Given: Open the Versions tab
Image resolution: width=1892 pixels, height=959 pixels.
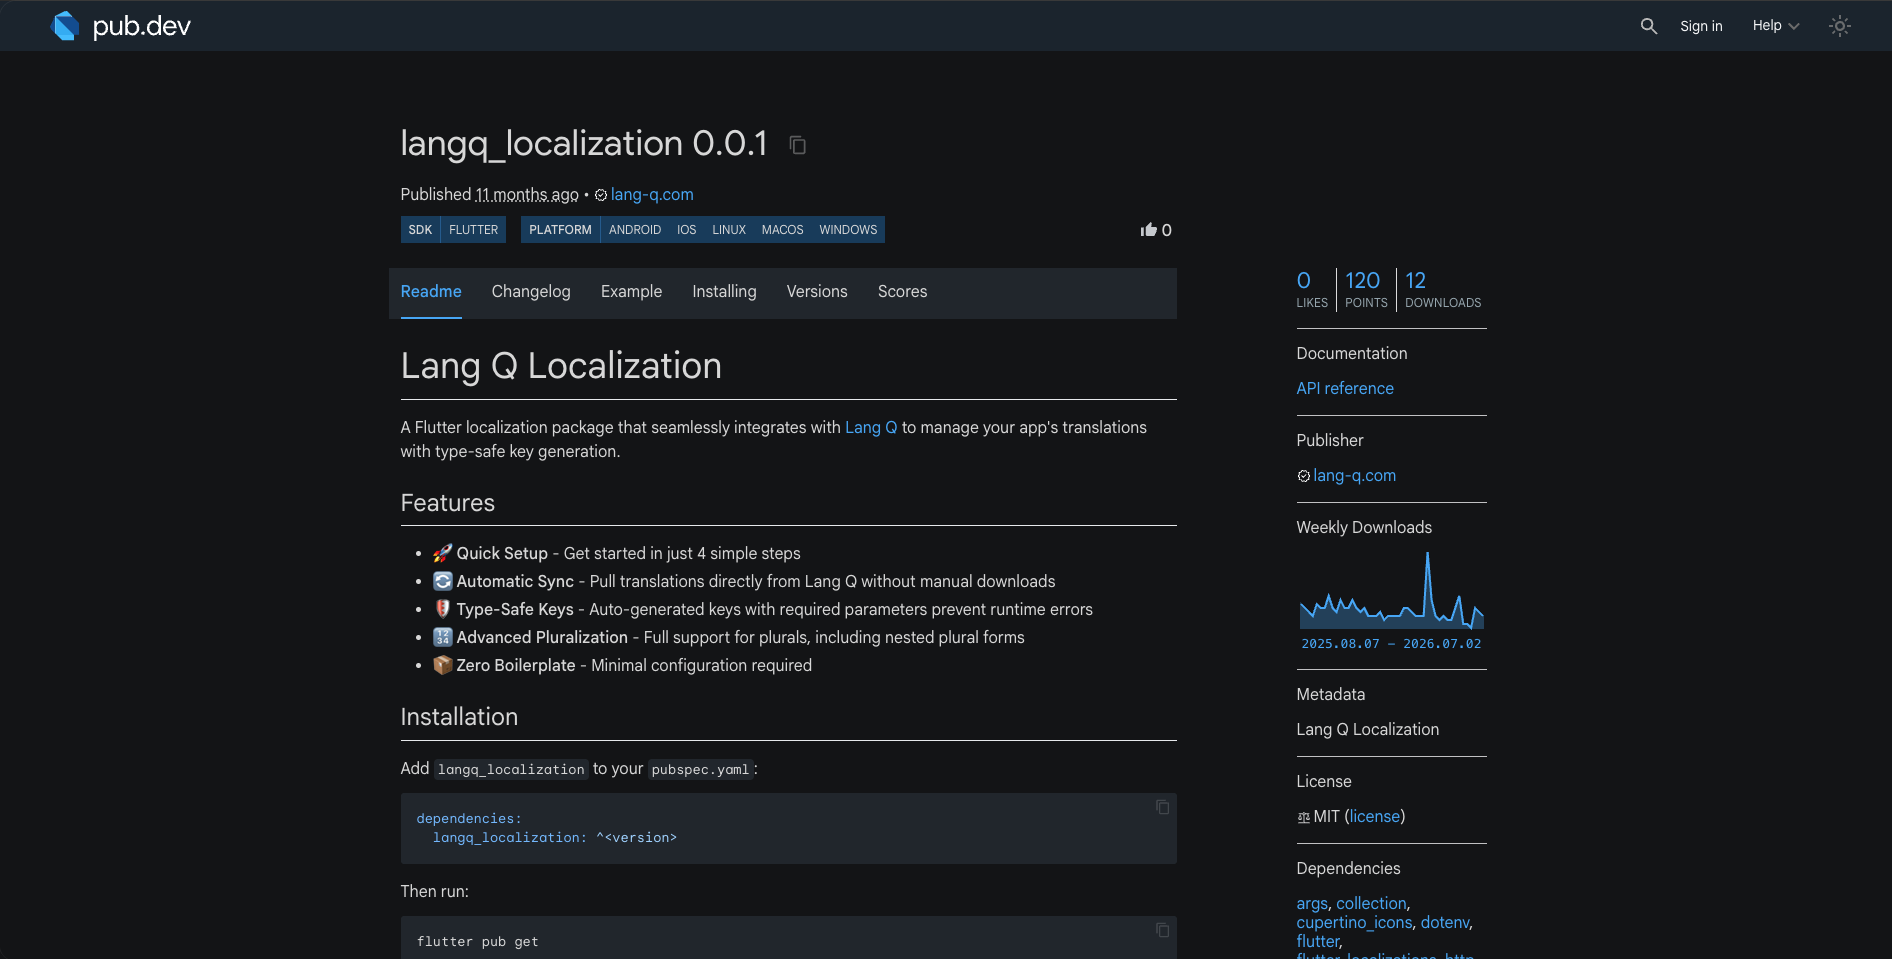Looking at the screenshot, I should point(817,292).
